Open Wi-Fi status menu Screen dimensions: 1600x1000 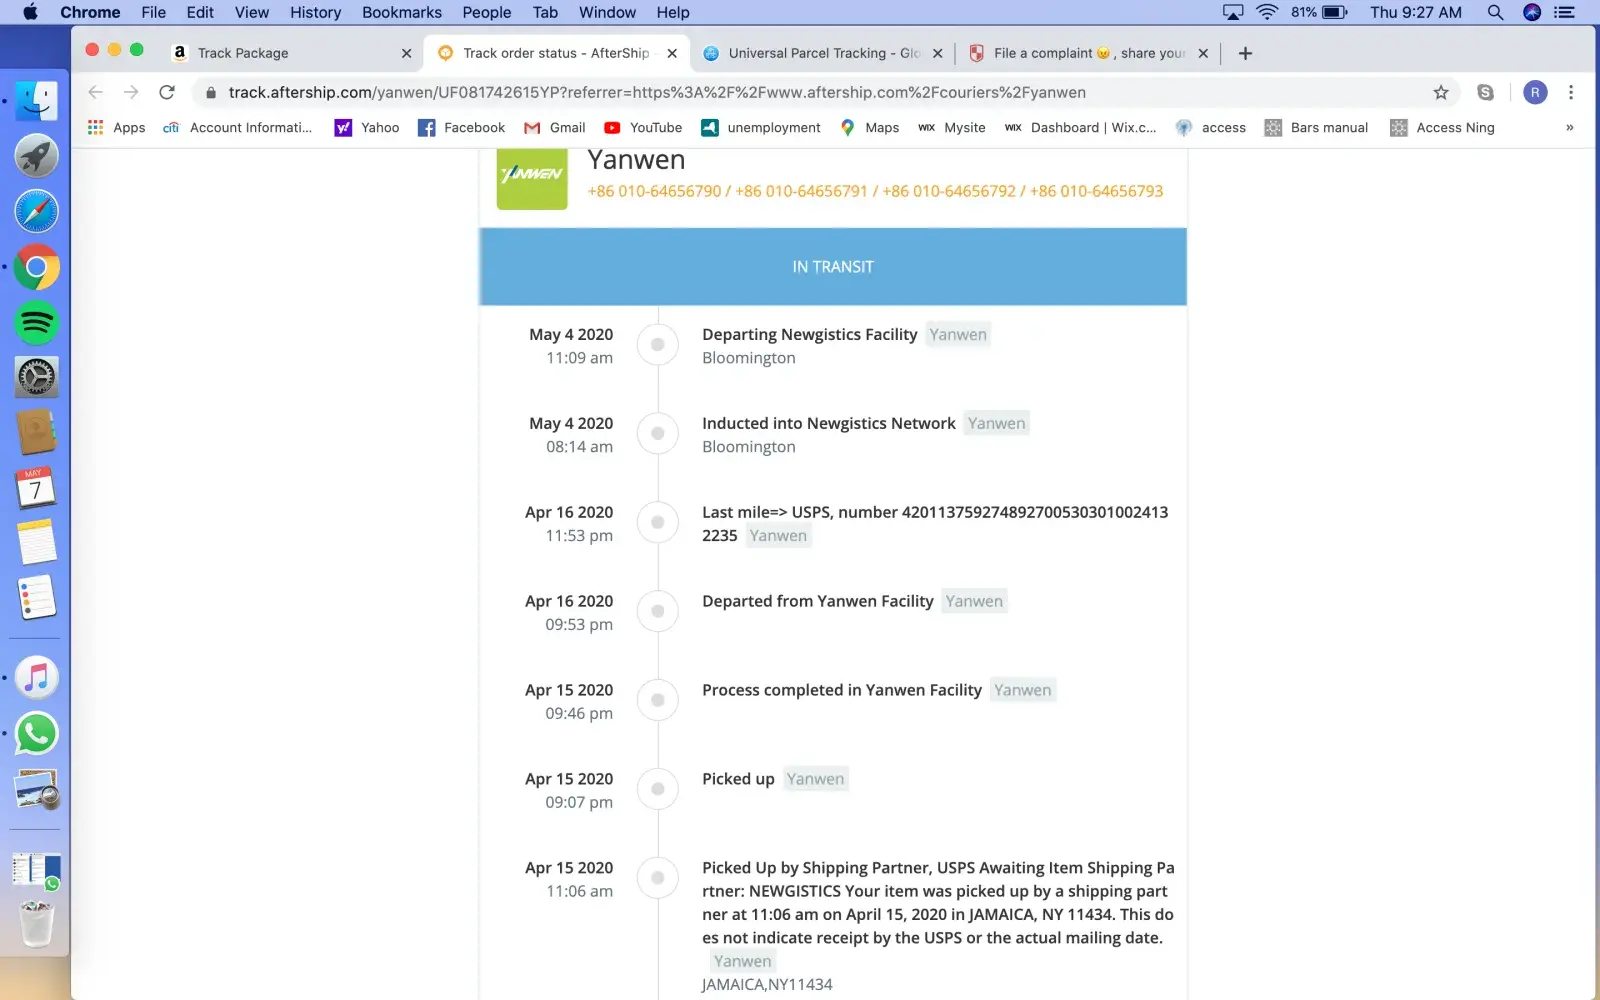click(1267, 12)
